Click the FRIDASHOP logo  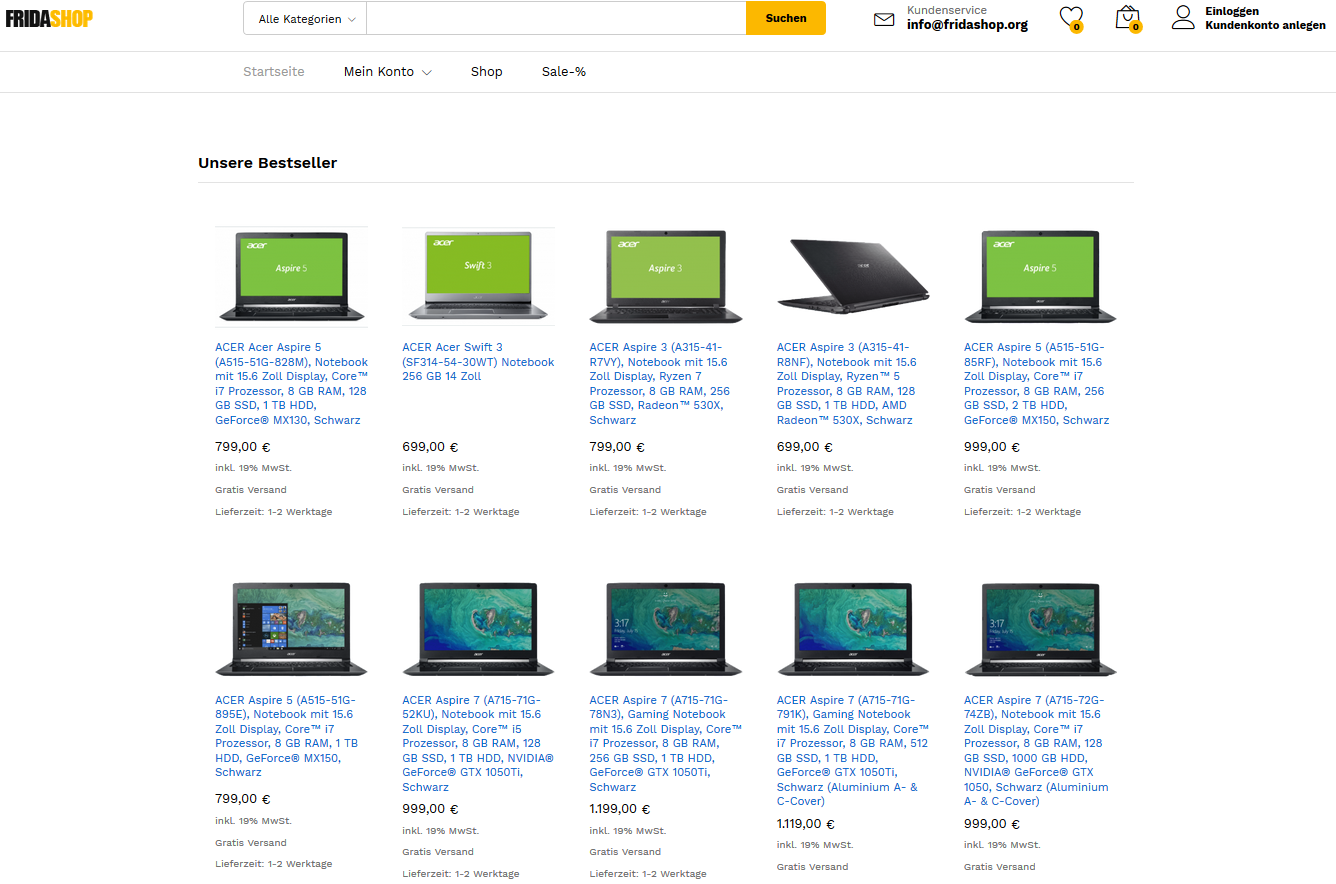pos(49,18)
